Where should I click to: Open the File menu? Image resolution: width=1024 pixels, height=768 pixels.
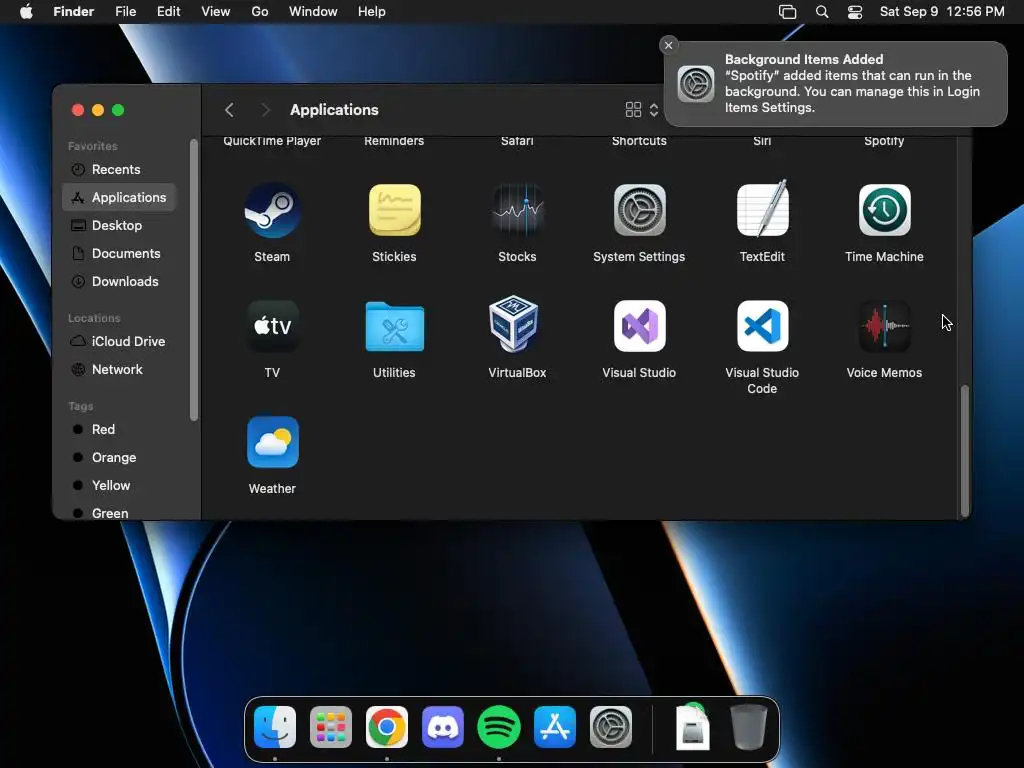(x=125, y=12)
